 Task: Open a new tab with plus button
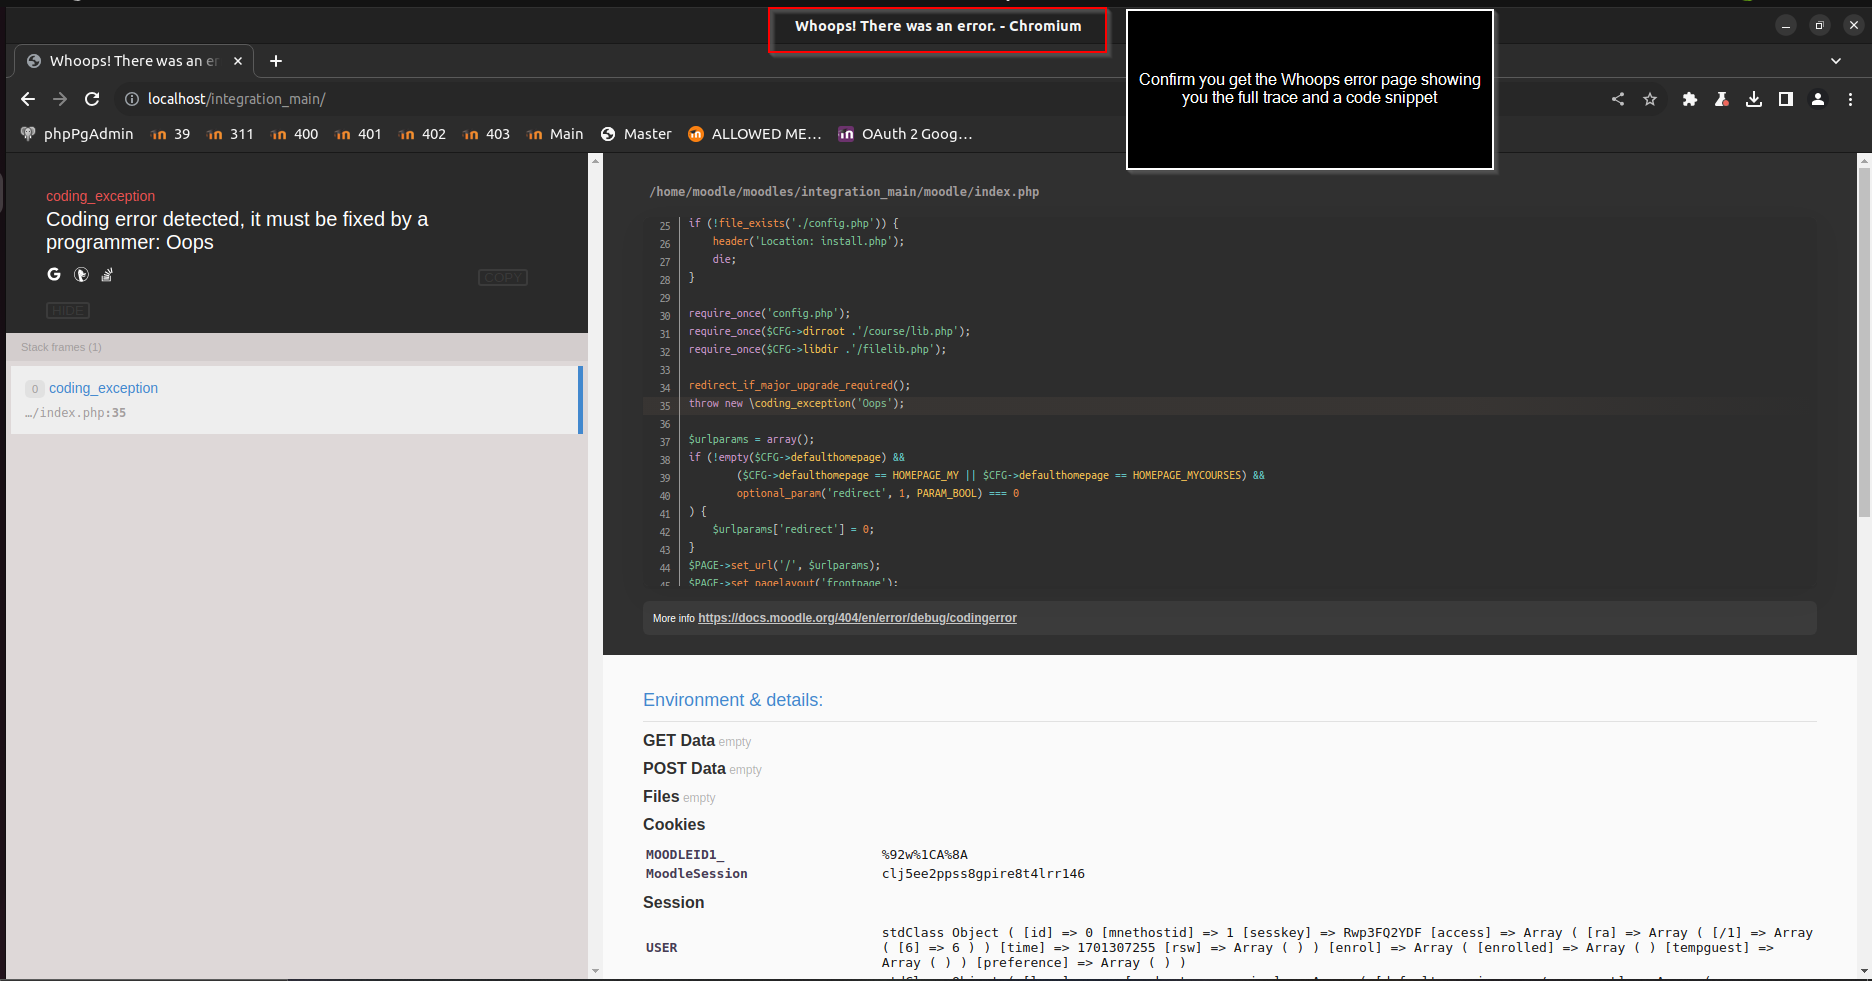tap(276, 61)
